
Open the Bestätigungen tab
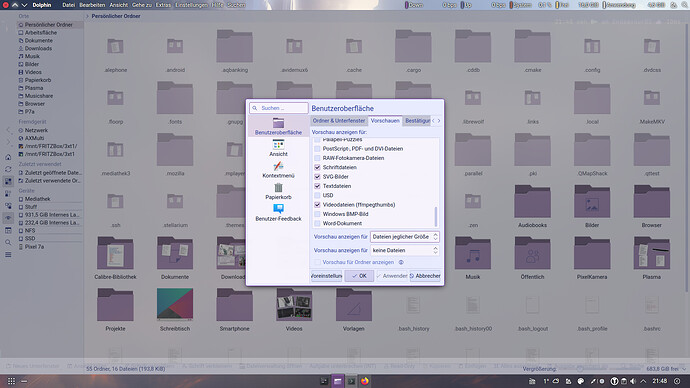[417, 121]
